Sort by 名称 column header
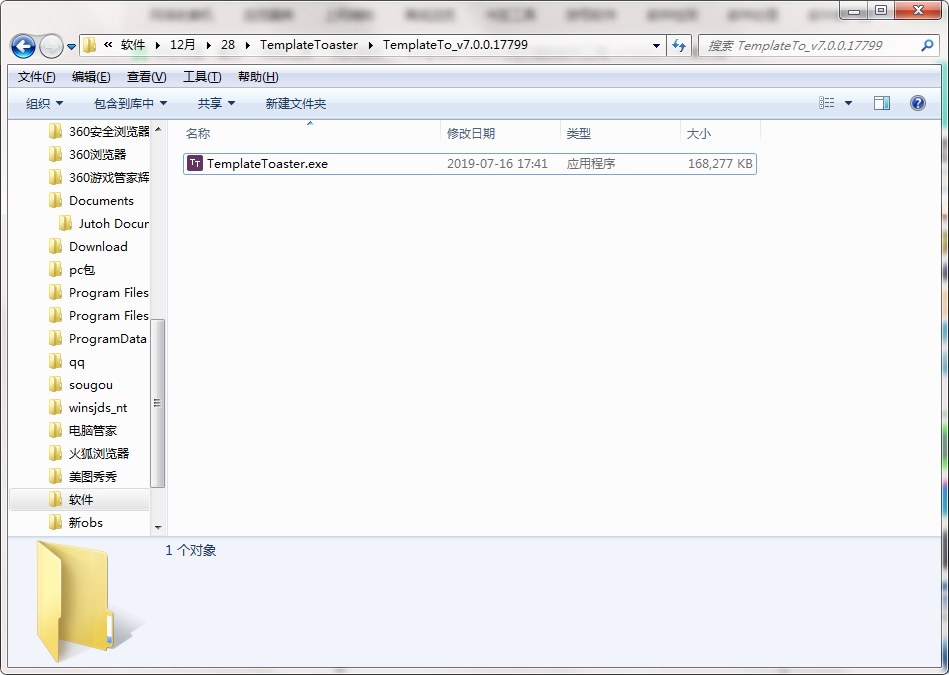Viewport: 949px width, 675px height. coord(198,134)
